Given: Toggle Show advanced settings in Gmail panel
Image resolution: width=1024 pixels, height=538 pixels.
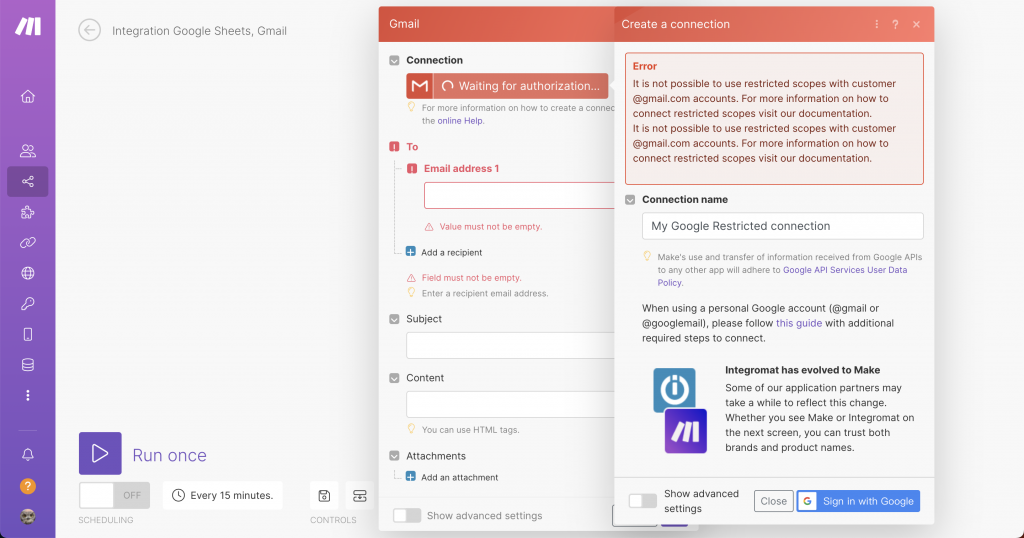Looking at the screenshot, I should [x=407, y=515].
